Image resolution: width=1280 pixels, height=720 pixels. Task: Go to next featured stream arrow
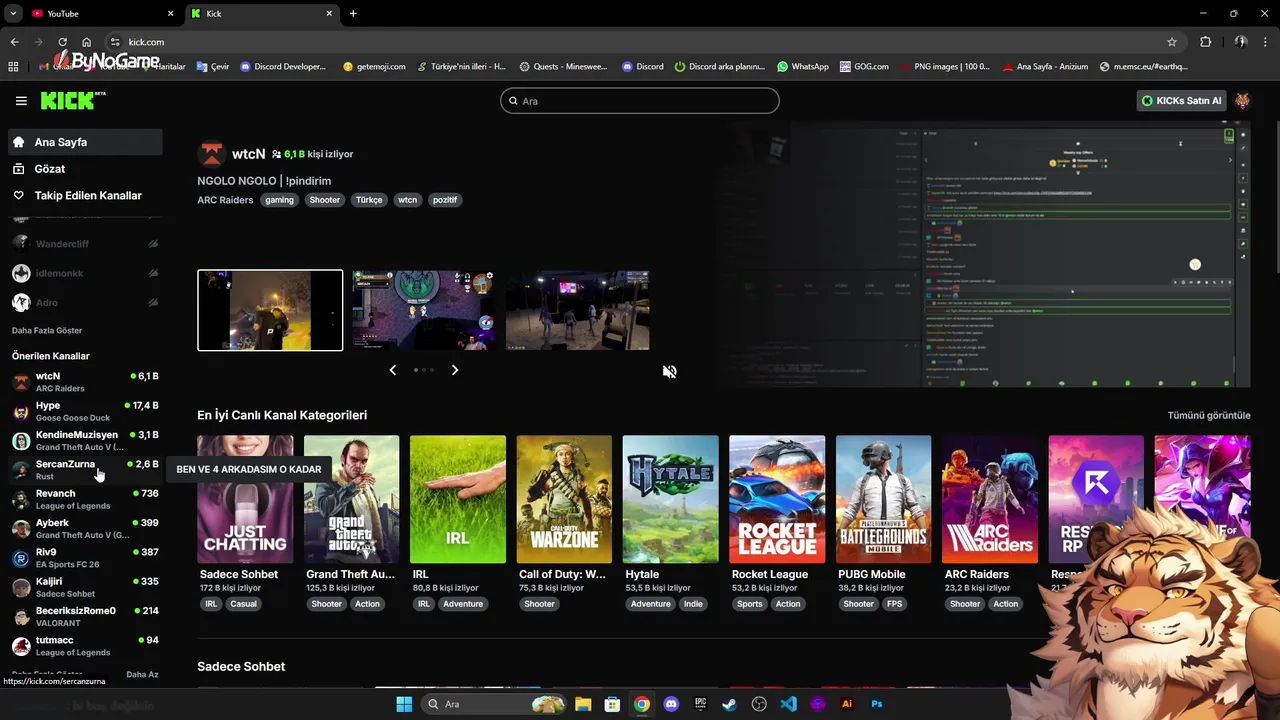(x=455, y=370)
